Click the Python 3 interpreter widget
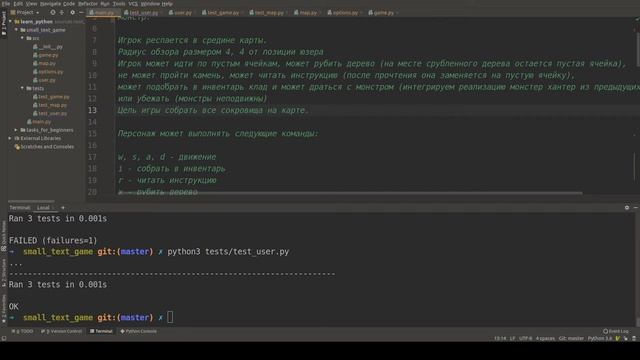The image size is (640, 360). tap(600, 338)
